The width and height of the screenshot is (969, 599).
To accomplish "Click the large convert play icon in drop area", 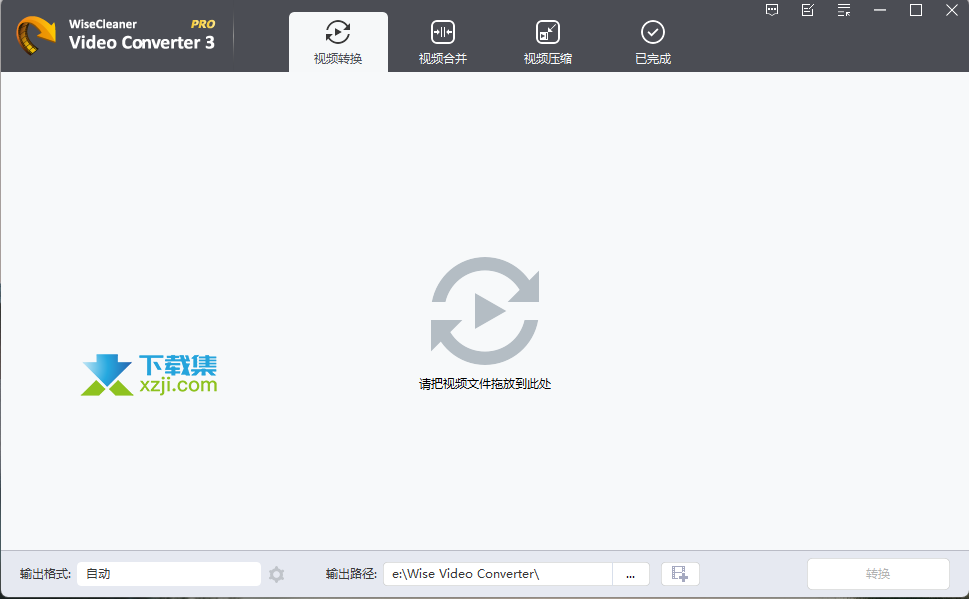I will pyautogui.click(x=485, y=311).
